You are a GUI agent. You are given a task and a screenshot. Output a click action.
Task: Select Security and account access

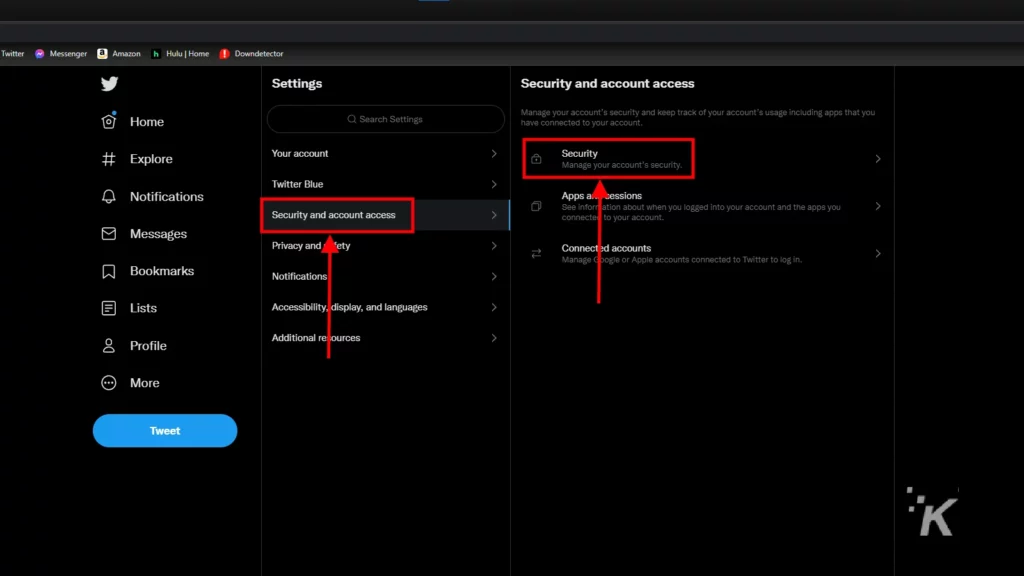click(x=385, y=215)
